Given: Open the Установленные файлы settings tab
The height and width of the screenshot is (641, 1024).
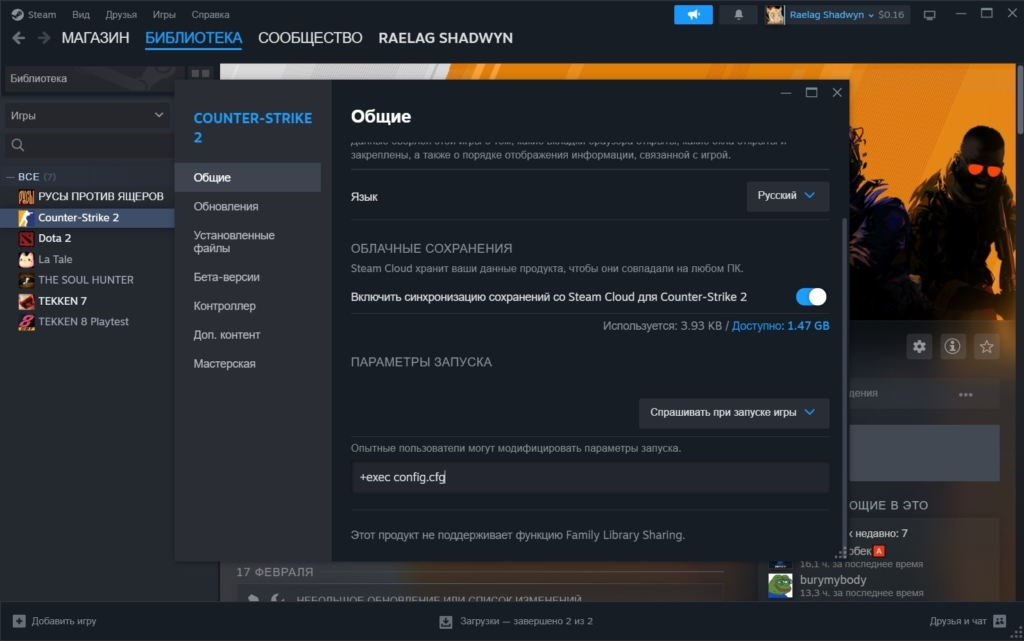Looking at the screenshot, I should [x=234, y=241].
